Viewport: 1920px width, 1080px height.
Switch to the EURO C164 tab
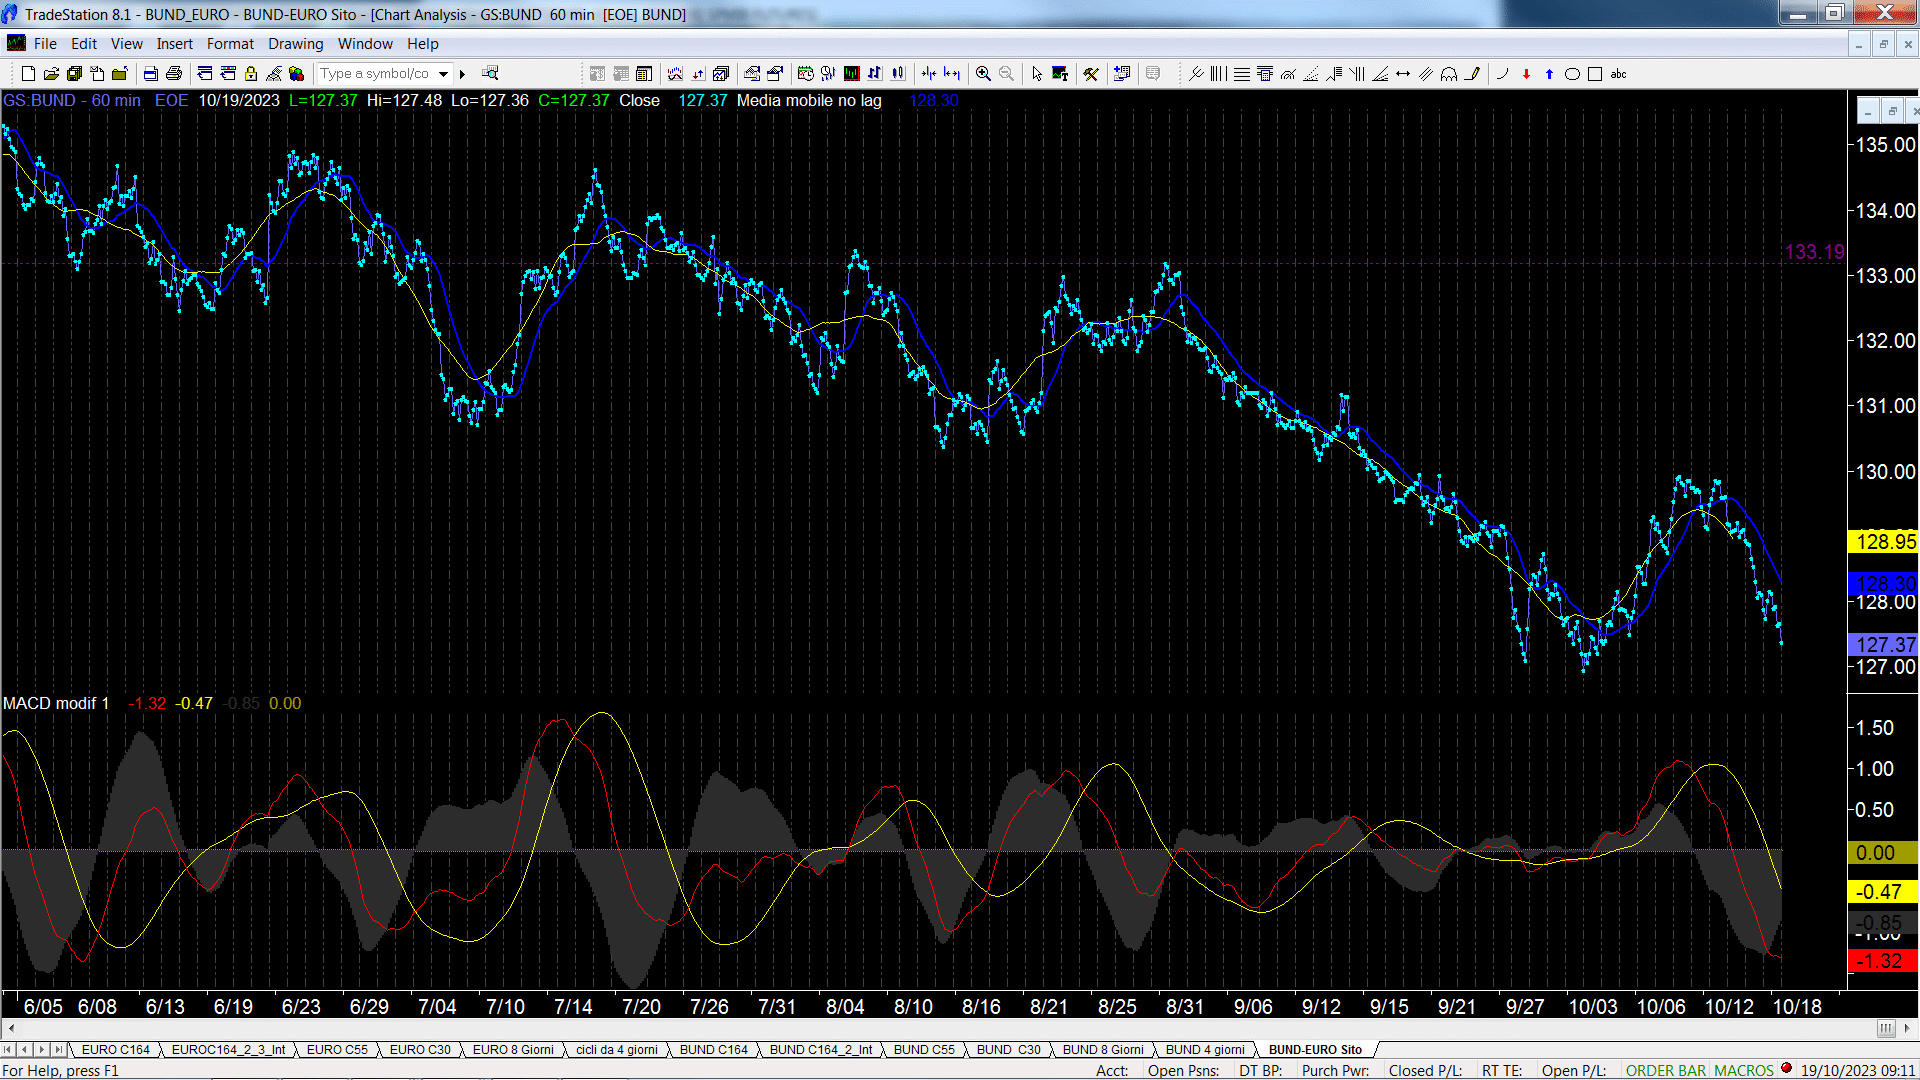pyautogui.click(x=115, y=1049)
